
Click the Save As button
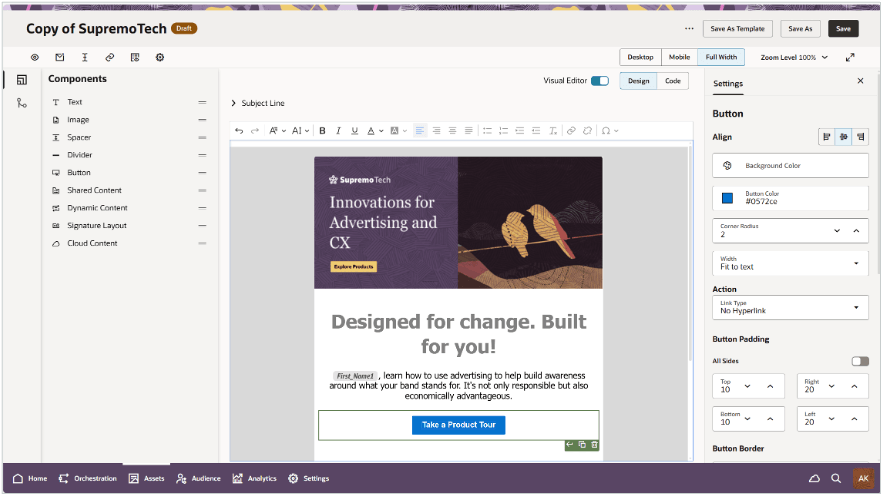pyautogui.click(x=800, y=29)
